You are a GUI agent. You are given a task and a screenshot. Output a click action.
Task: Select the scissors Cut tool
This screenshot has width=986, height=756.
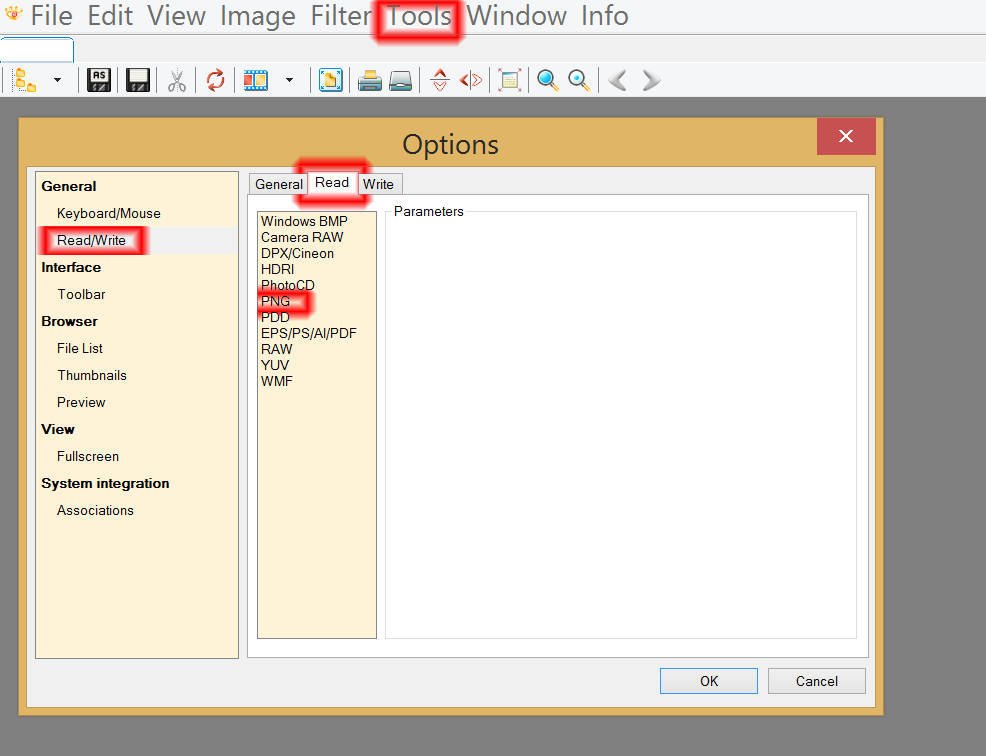[177, 81]
